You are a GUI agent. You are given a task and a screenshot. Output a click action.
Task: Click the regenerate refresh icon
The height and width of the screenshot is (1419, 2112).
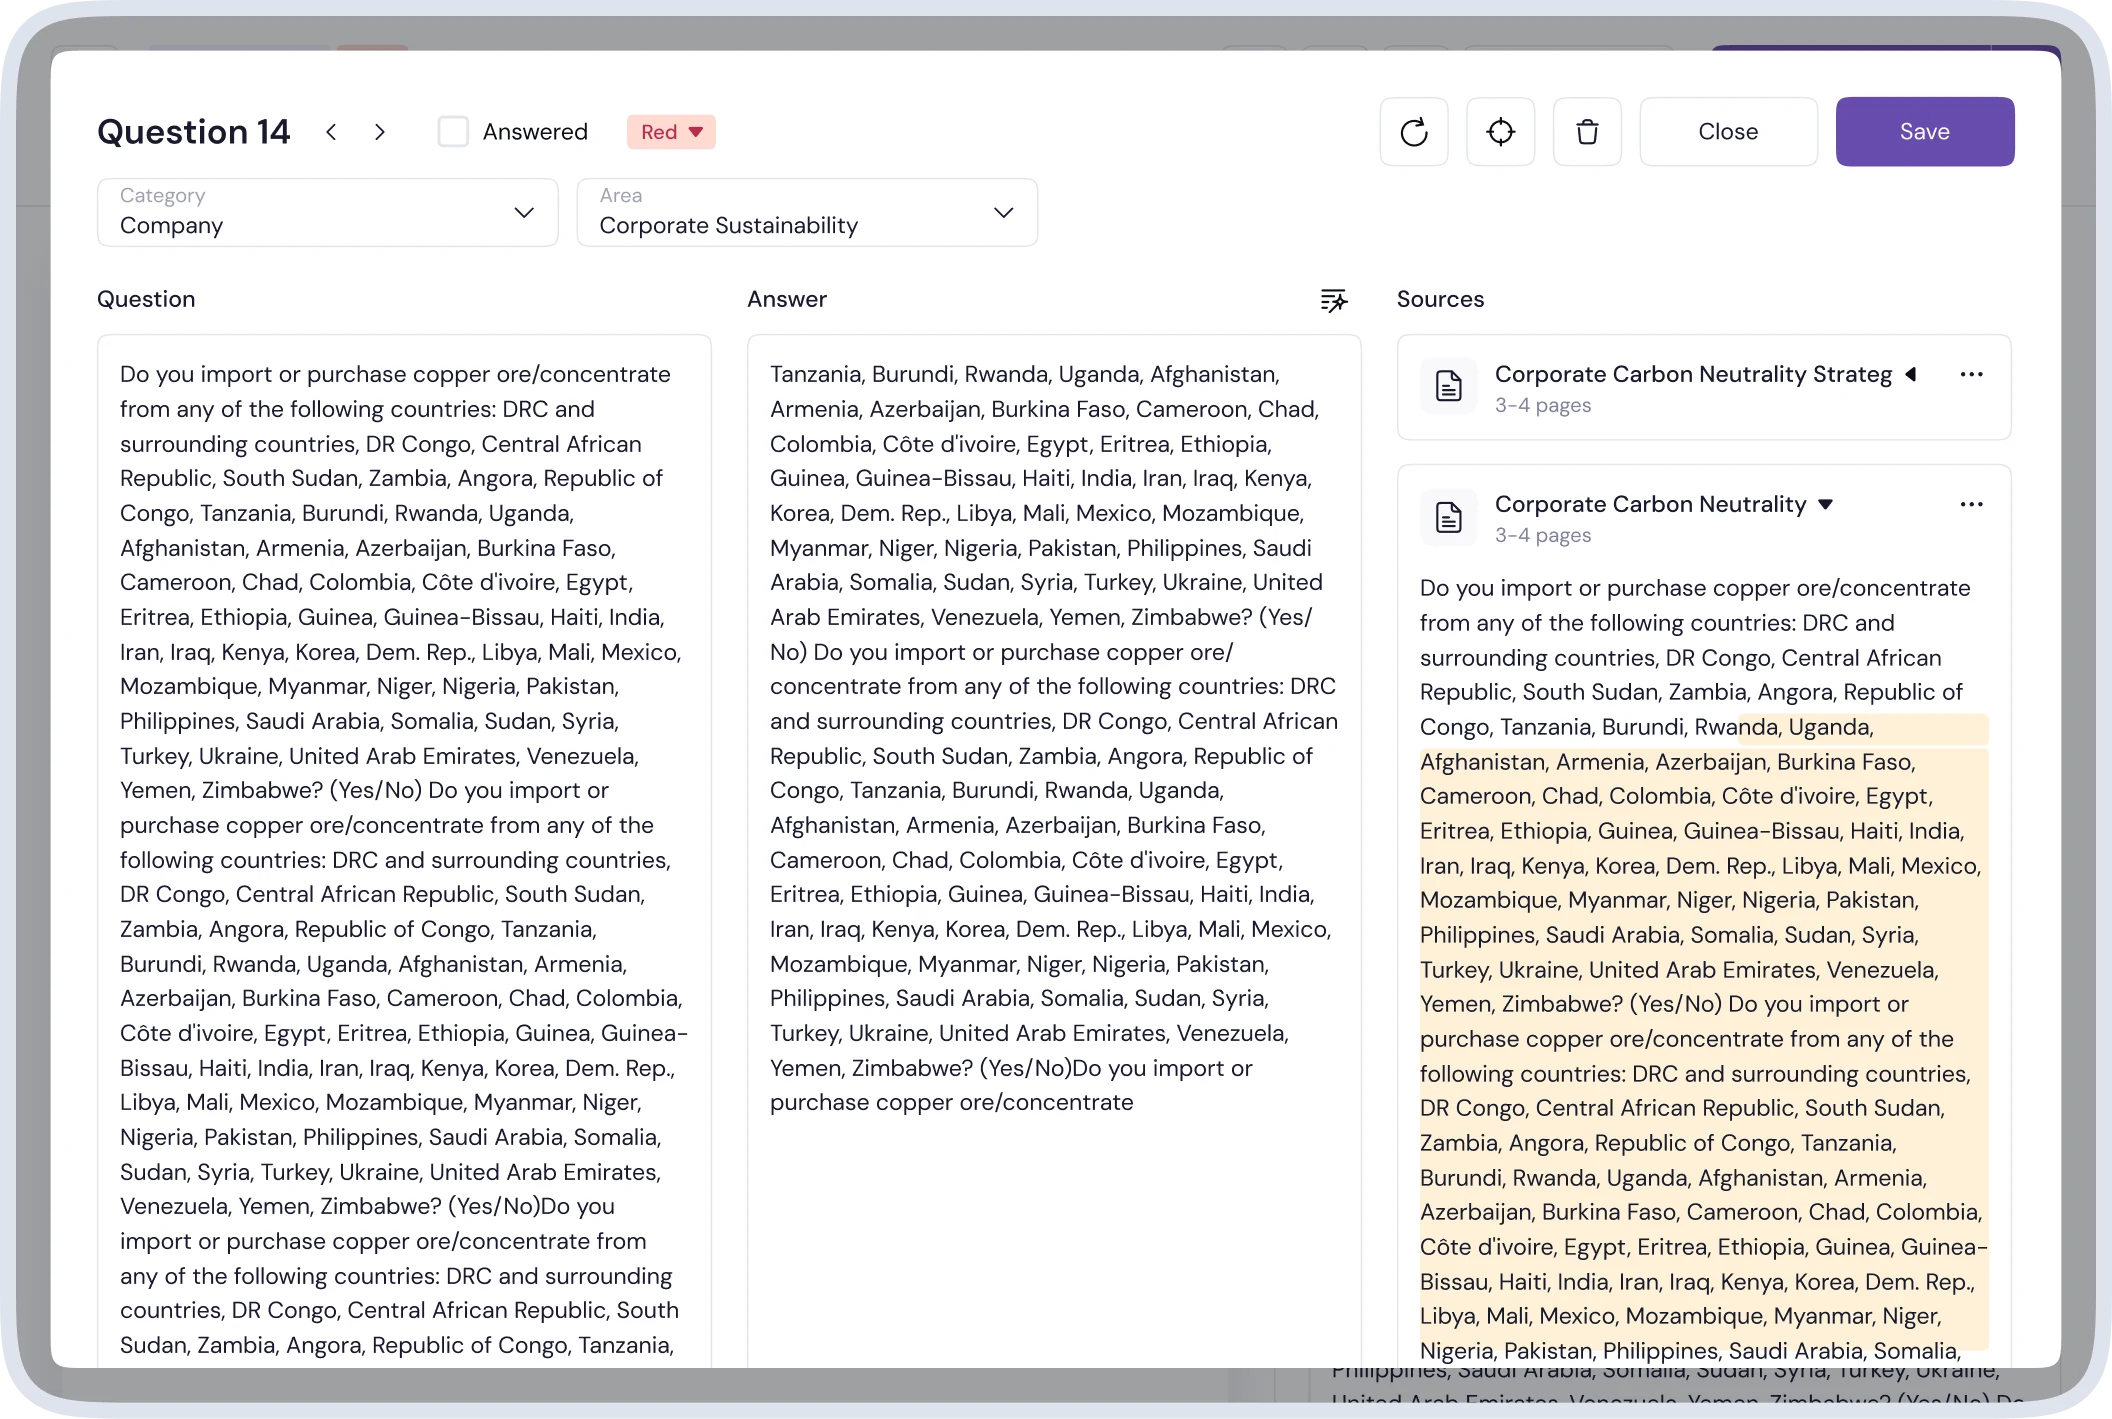pyautogui.click(x=1414, y=132)
